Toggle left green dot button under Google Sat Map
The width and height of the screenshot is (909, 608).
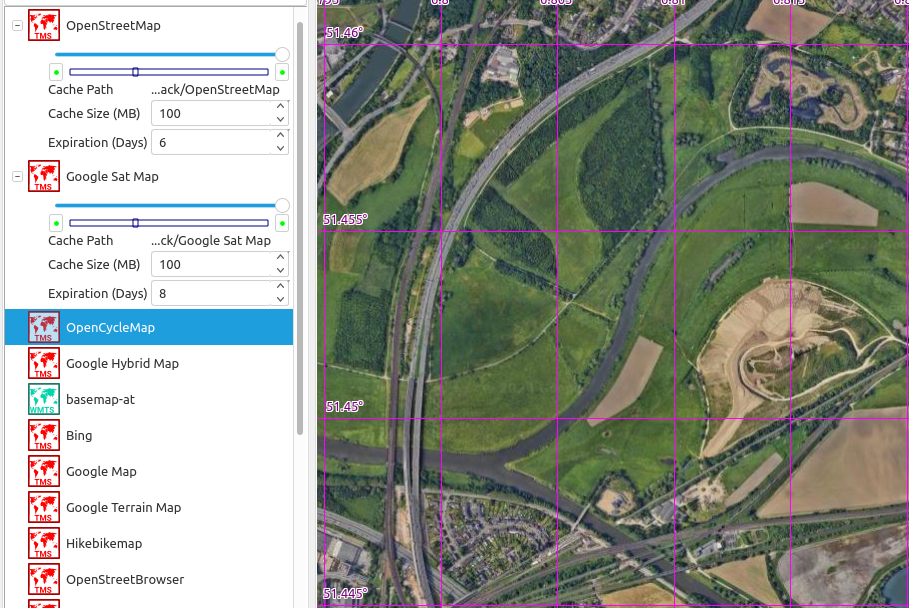[56, 223]
